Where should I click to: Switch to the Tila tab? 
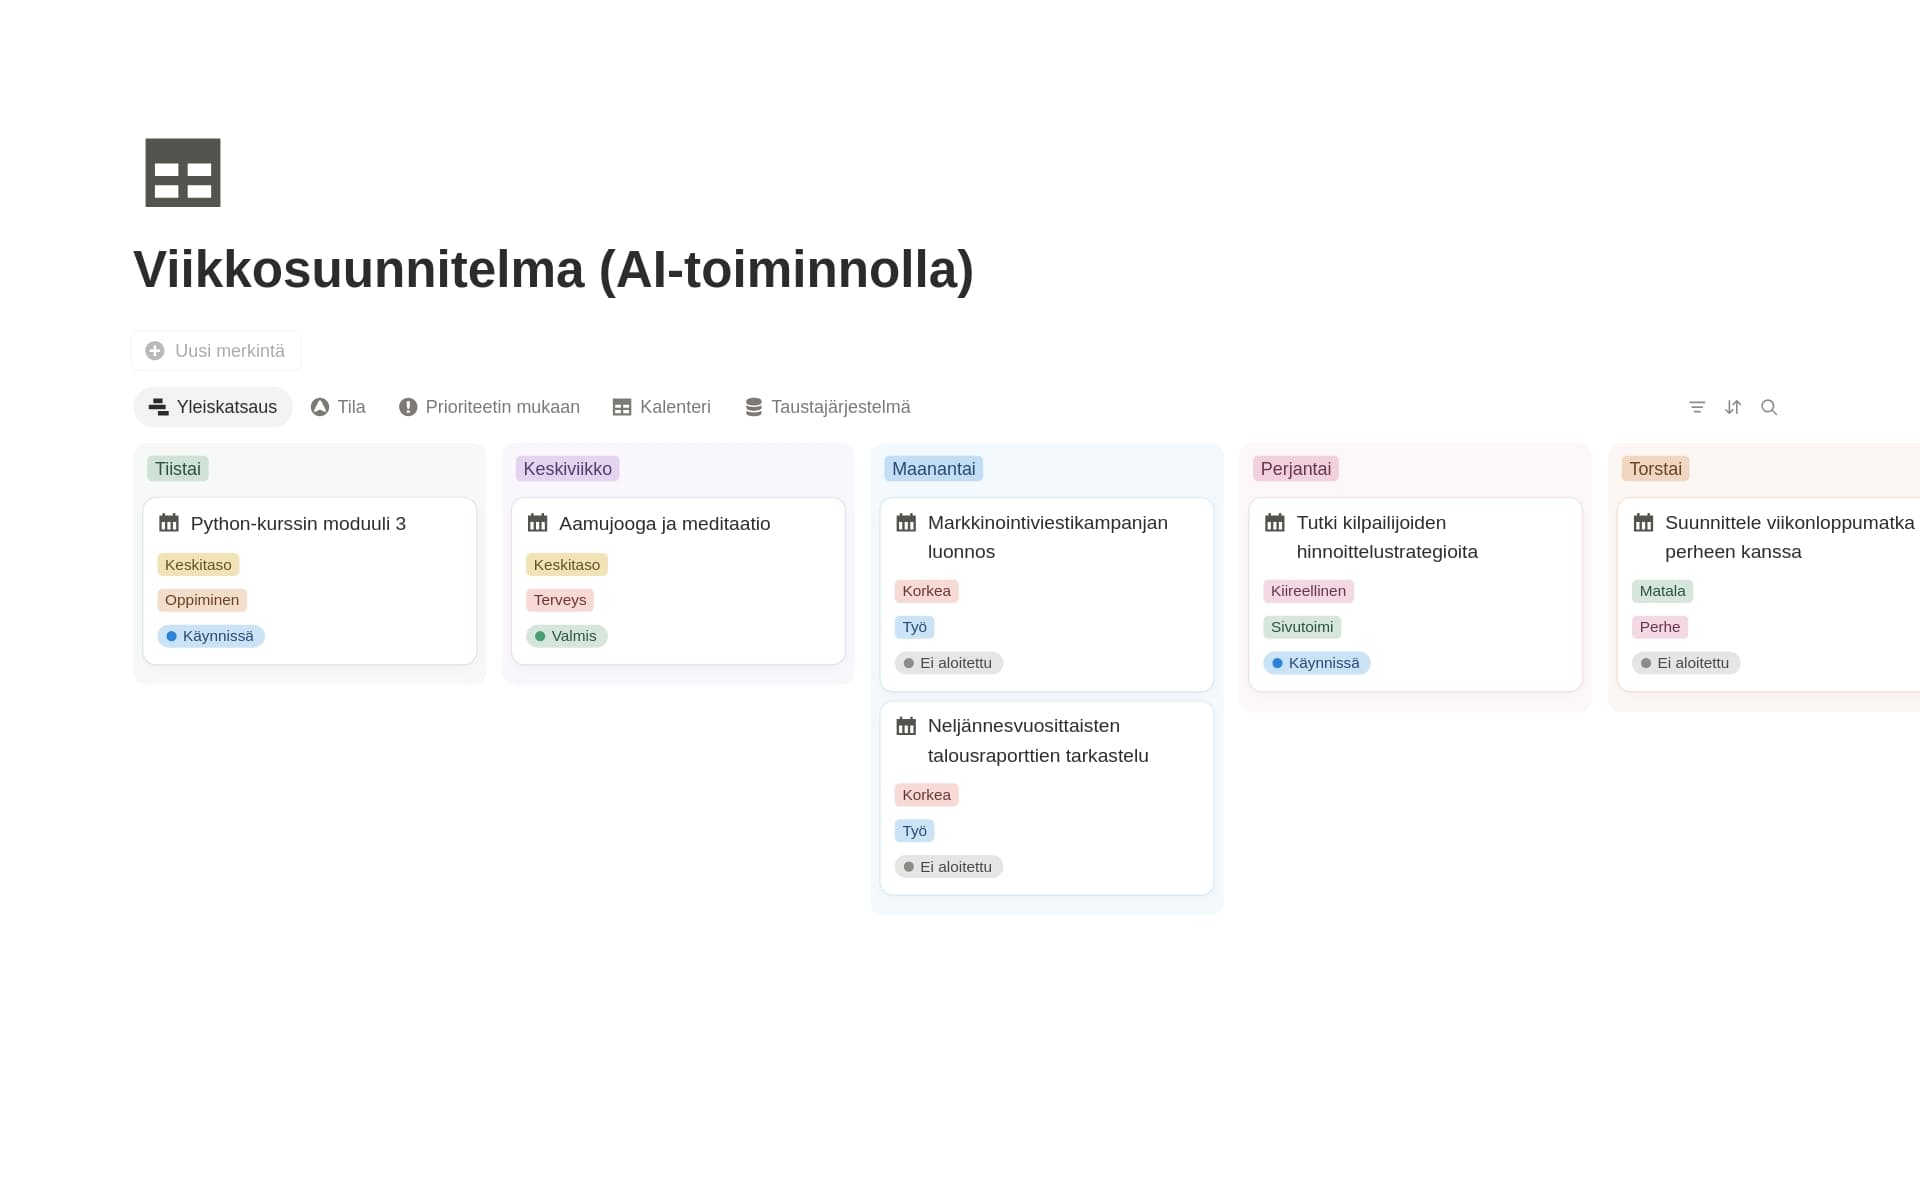(x=338, y=407)
